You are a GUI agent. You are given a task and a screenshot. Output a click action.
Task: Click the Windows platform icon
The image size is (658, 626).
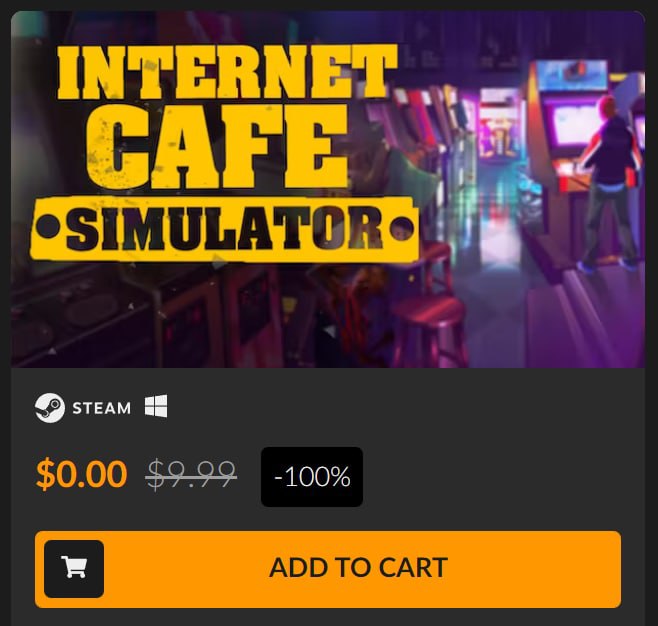156,406
